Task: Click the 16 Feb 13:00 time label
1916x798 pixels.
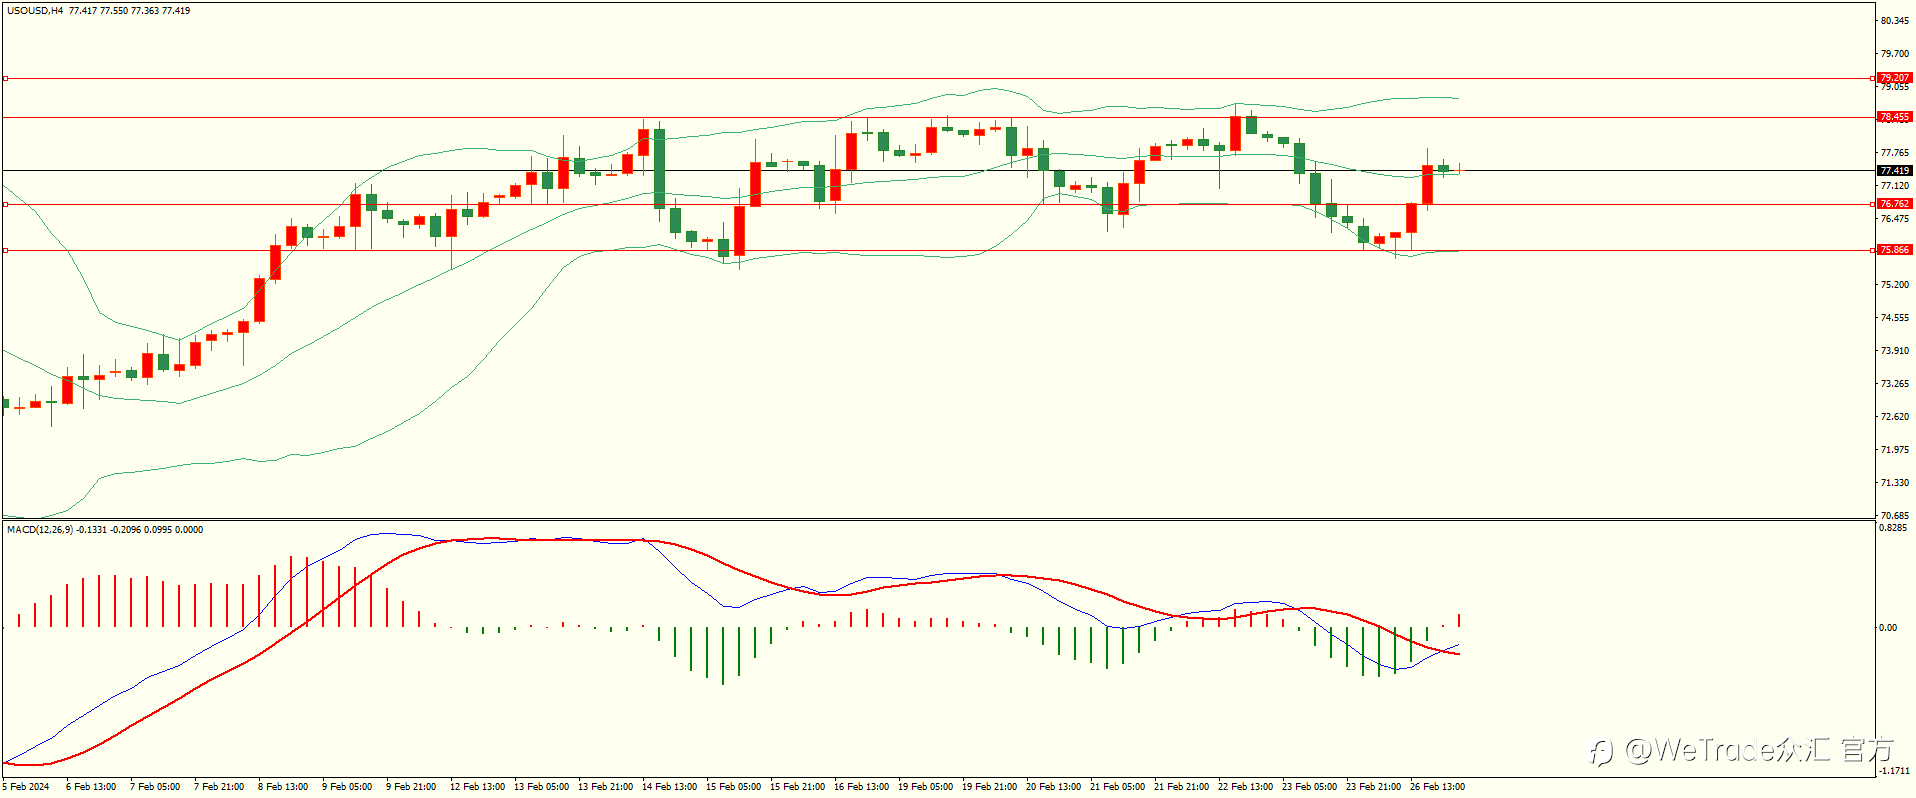Action: click(x=861, y=787)
